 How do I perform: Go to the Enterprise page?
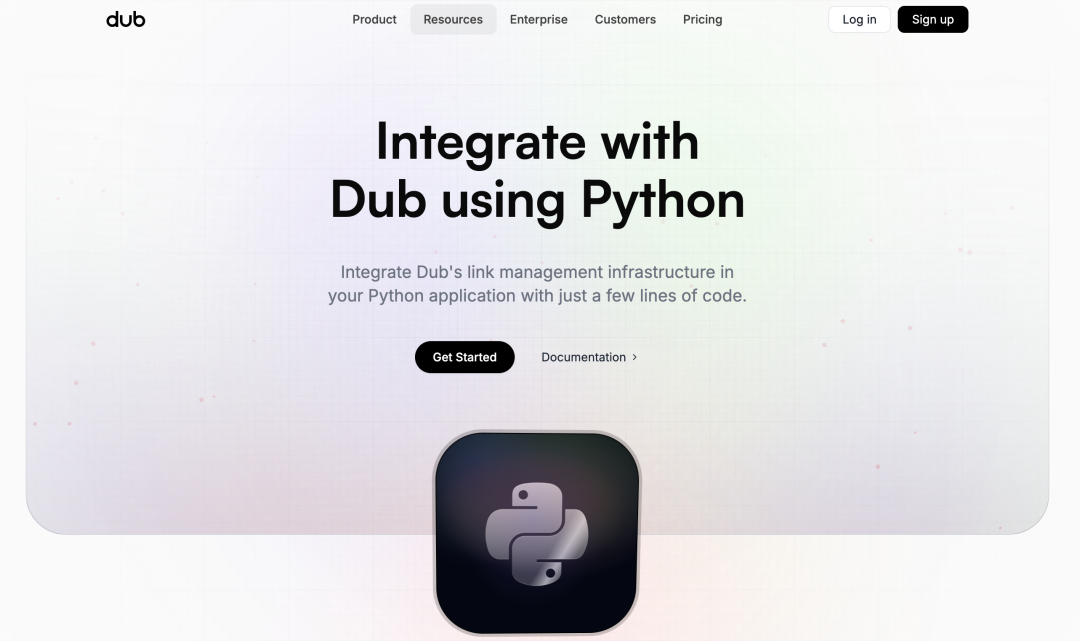point(539,19)
